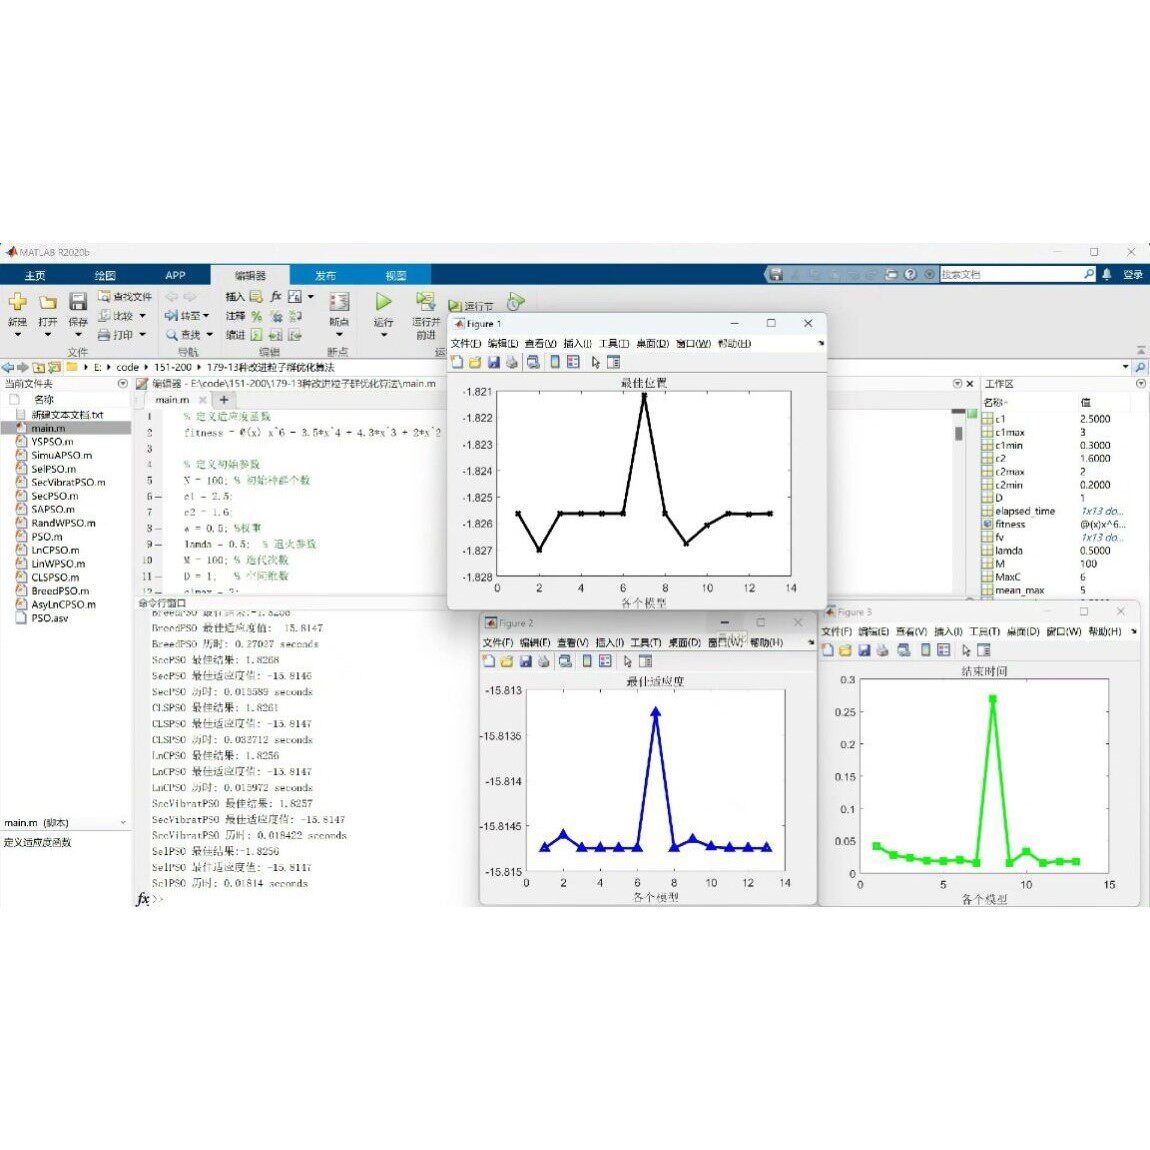Click the Print icon in Figure 2 toolbar
This screenshot has height=1150, width=1150.
[543, 662]
